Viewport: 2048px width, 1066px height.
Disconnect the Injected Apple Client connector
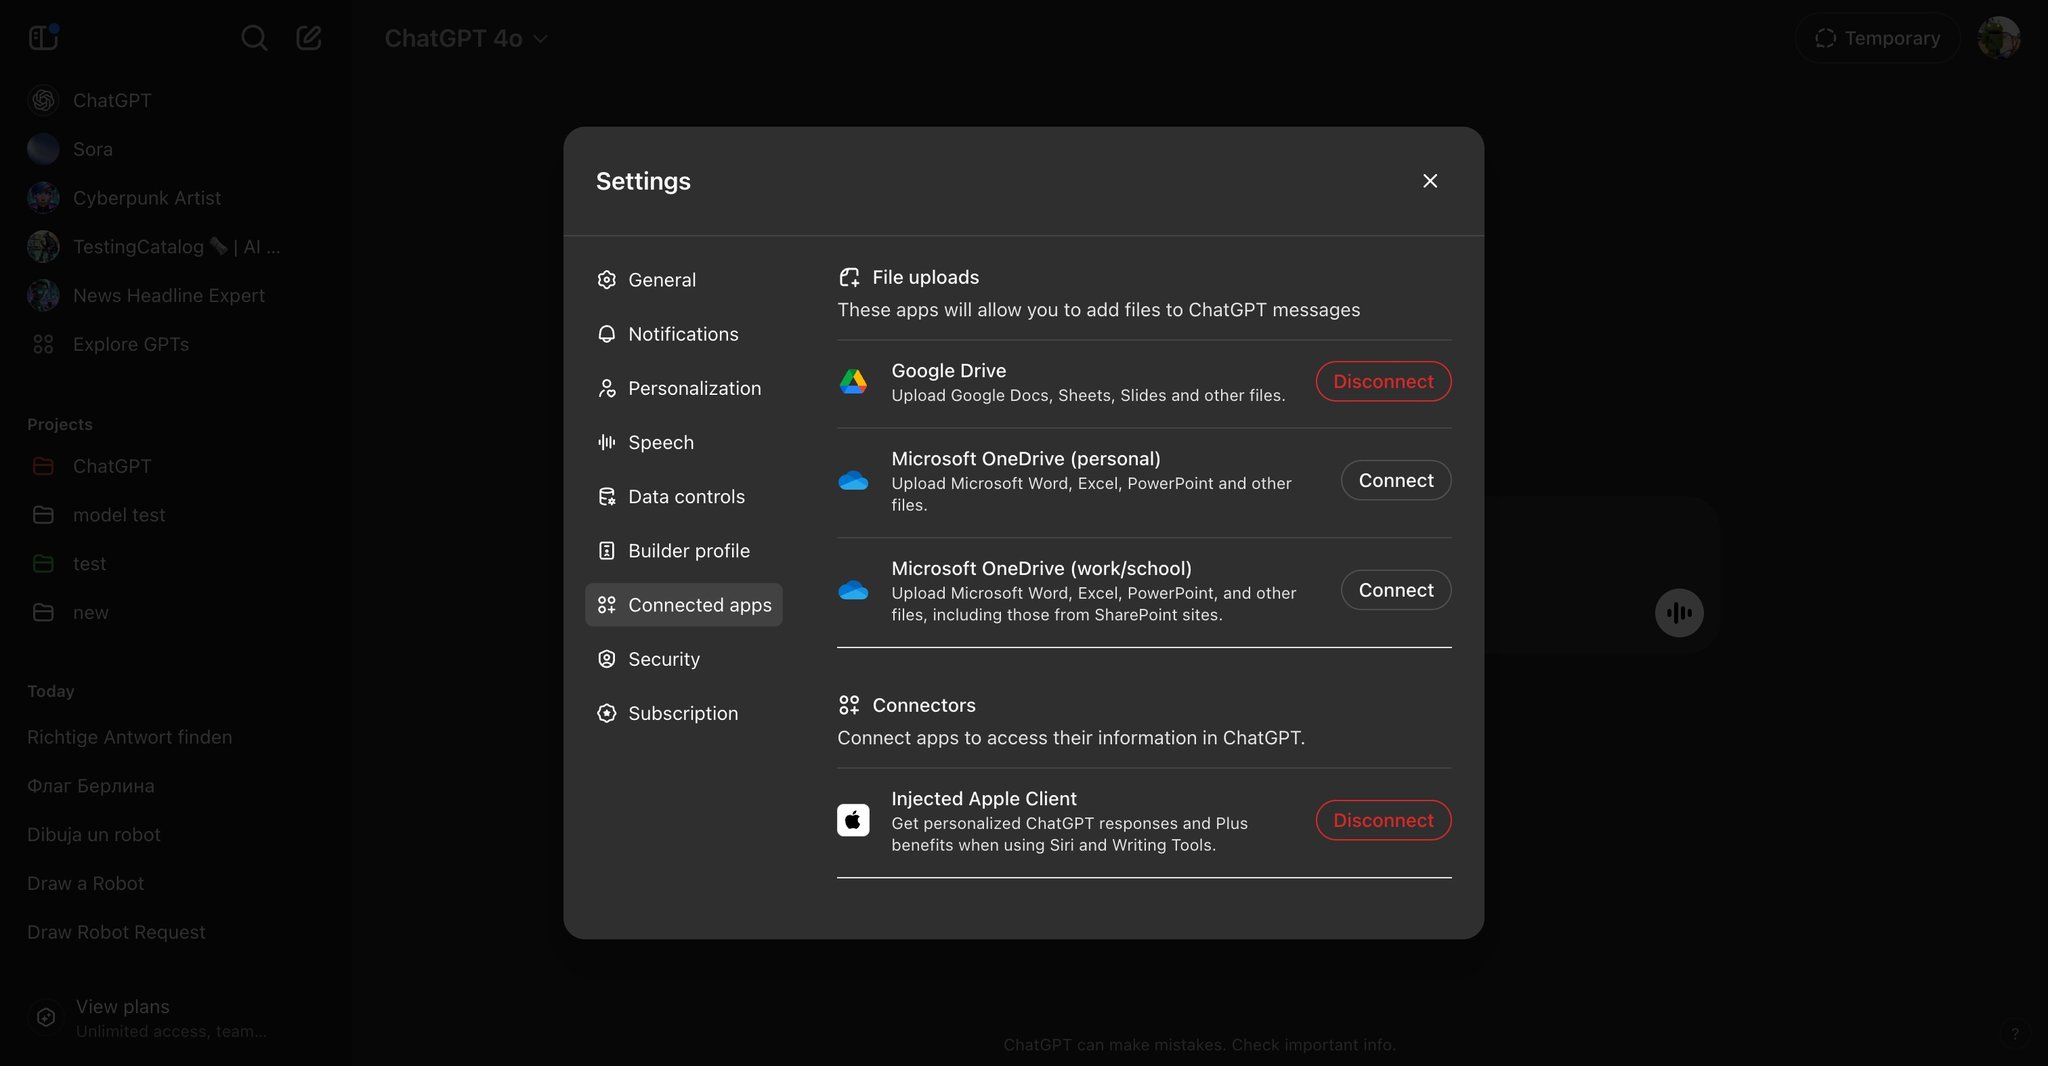(1383, 820)
